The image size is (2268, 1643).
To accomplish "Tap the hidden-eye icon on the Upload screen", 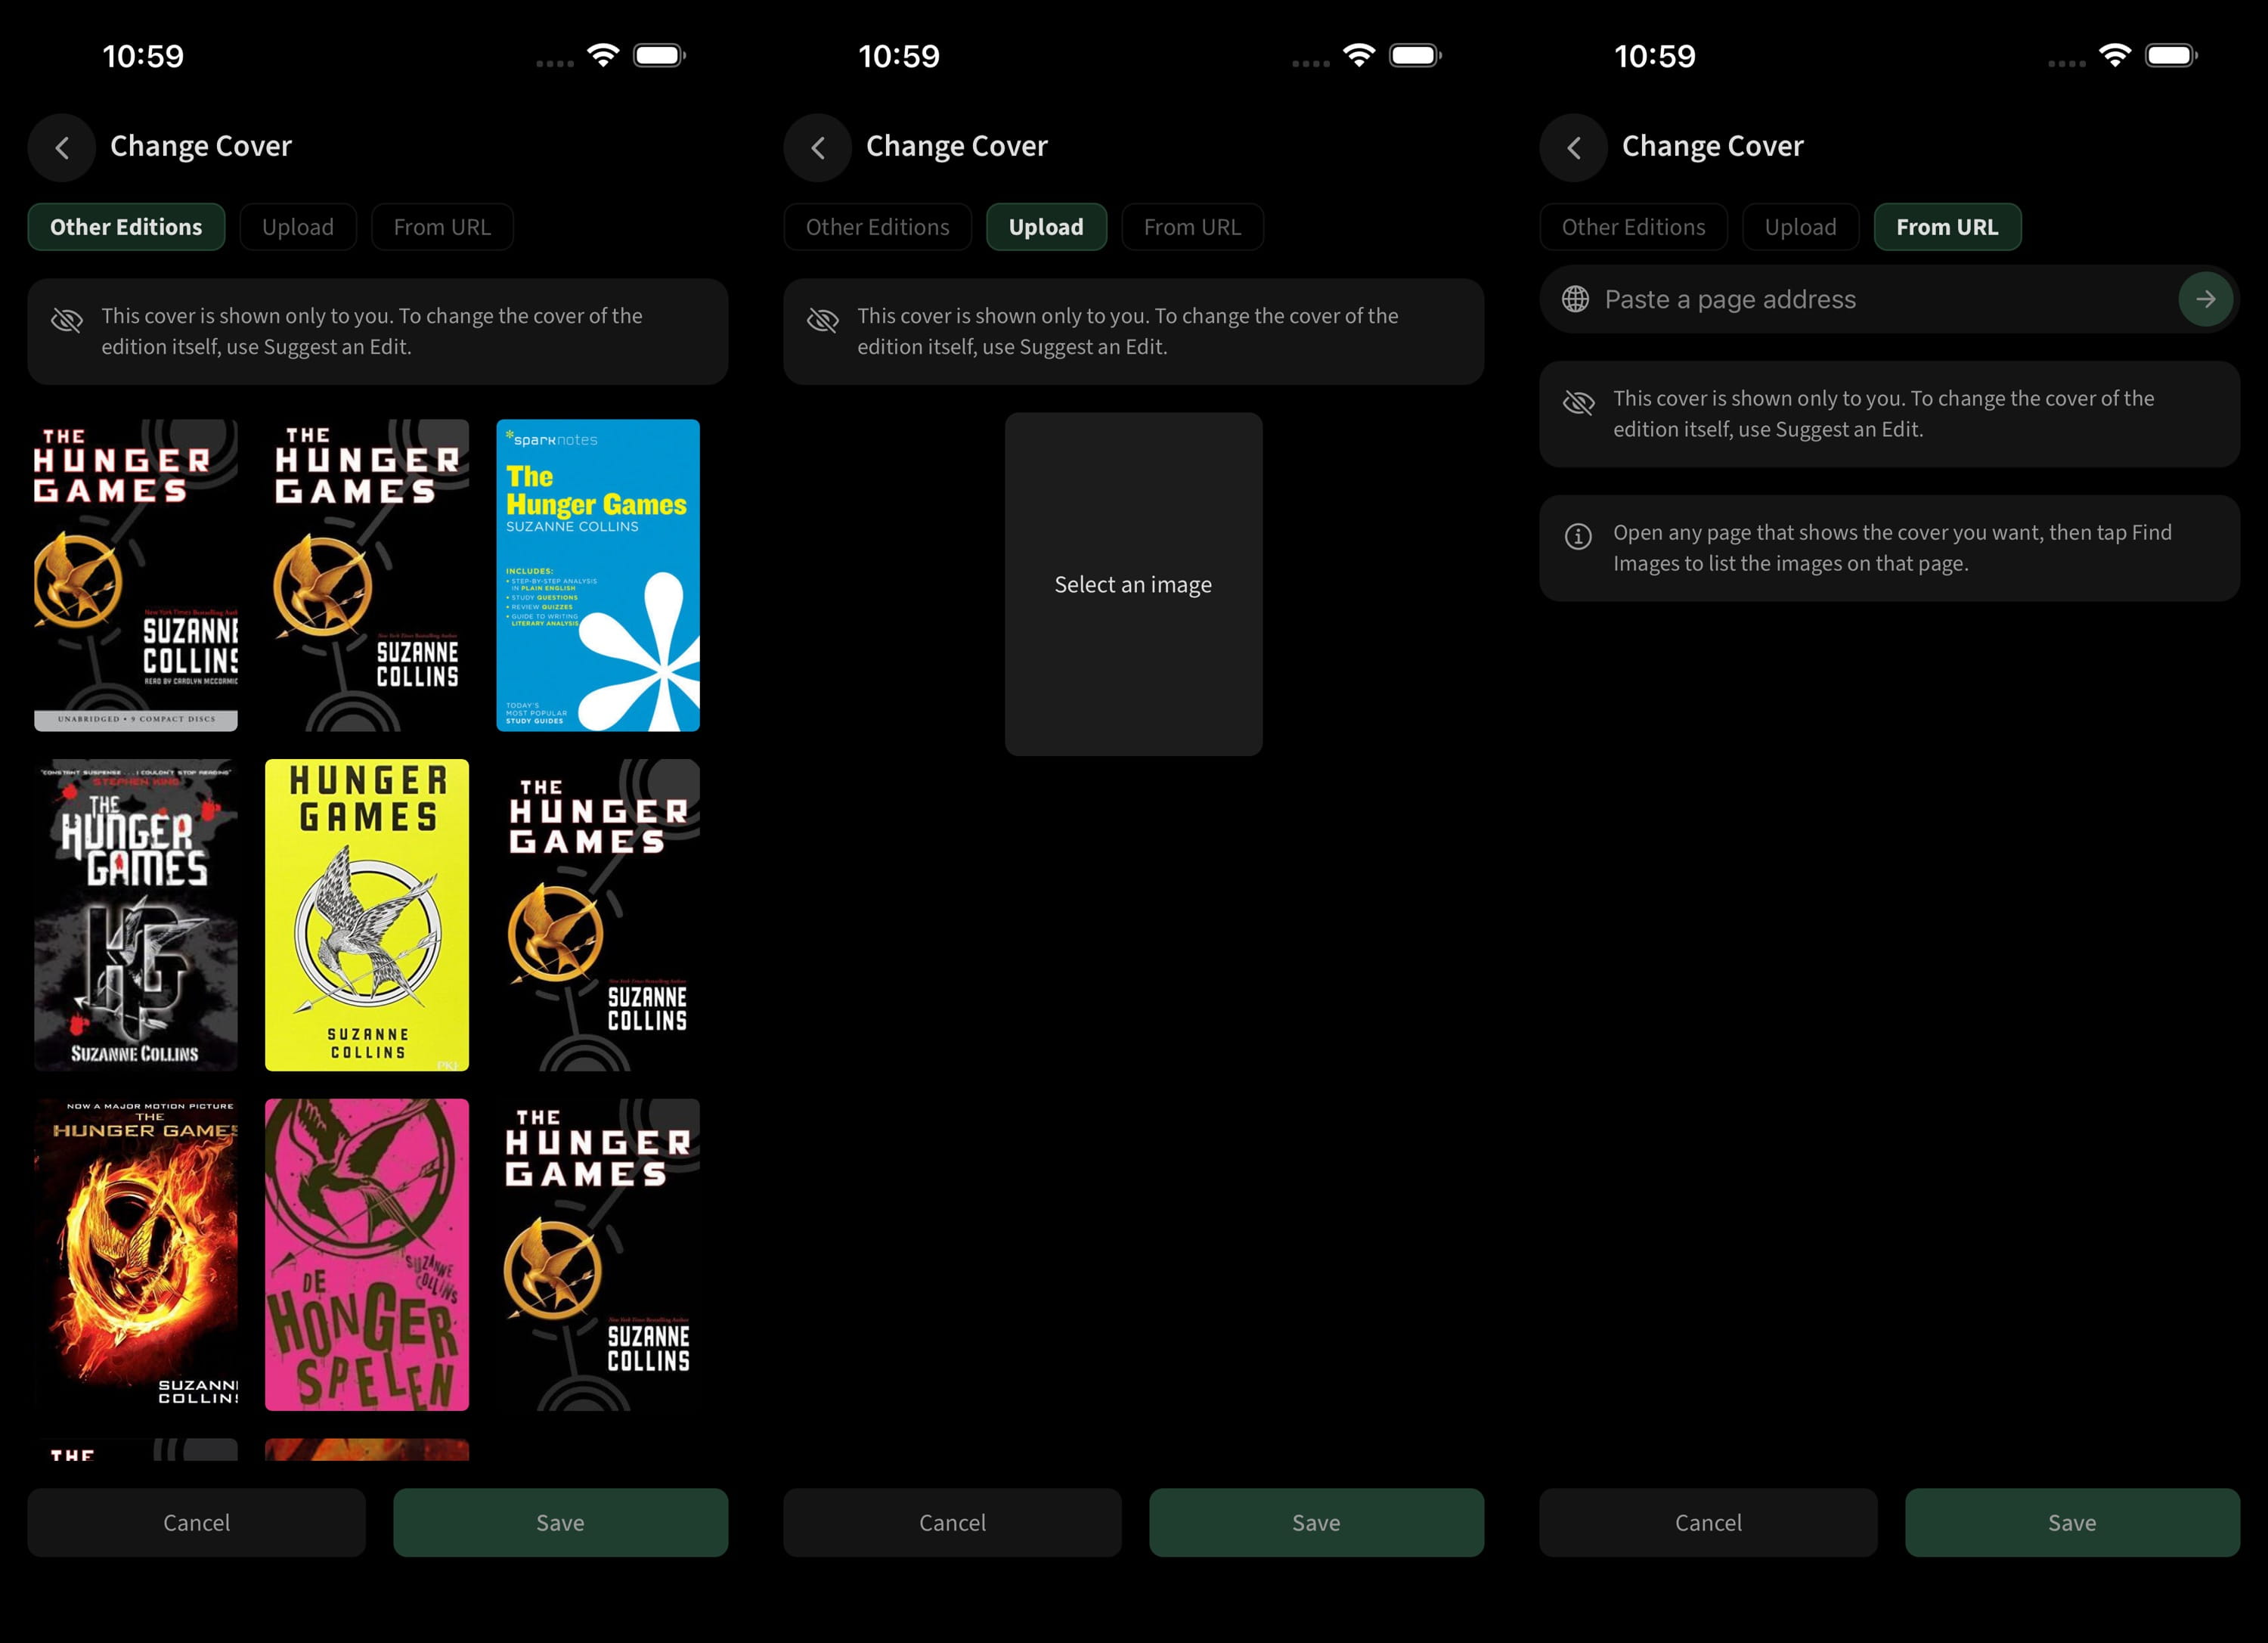I will 823,320.
